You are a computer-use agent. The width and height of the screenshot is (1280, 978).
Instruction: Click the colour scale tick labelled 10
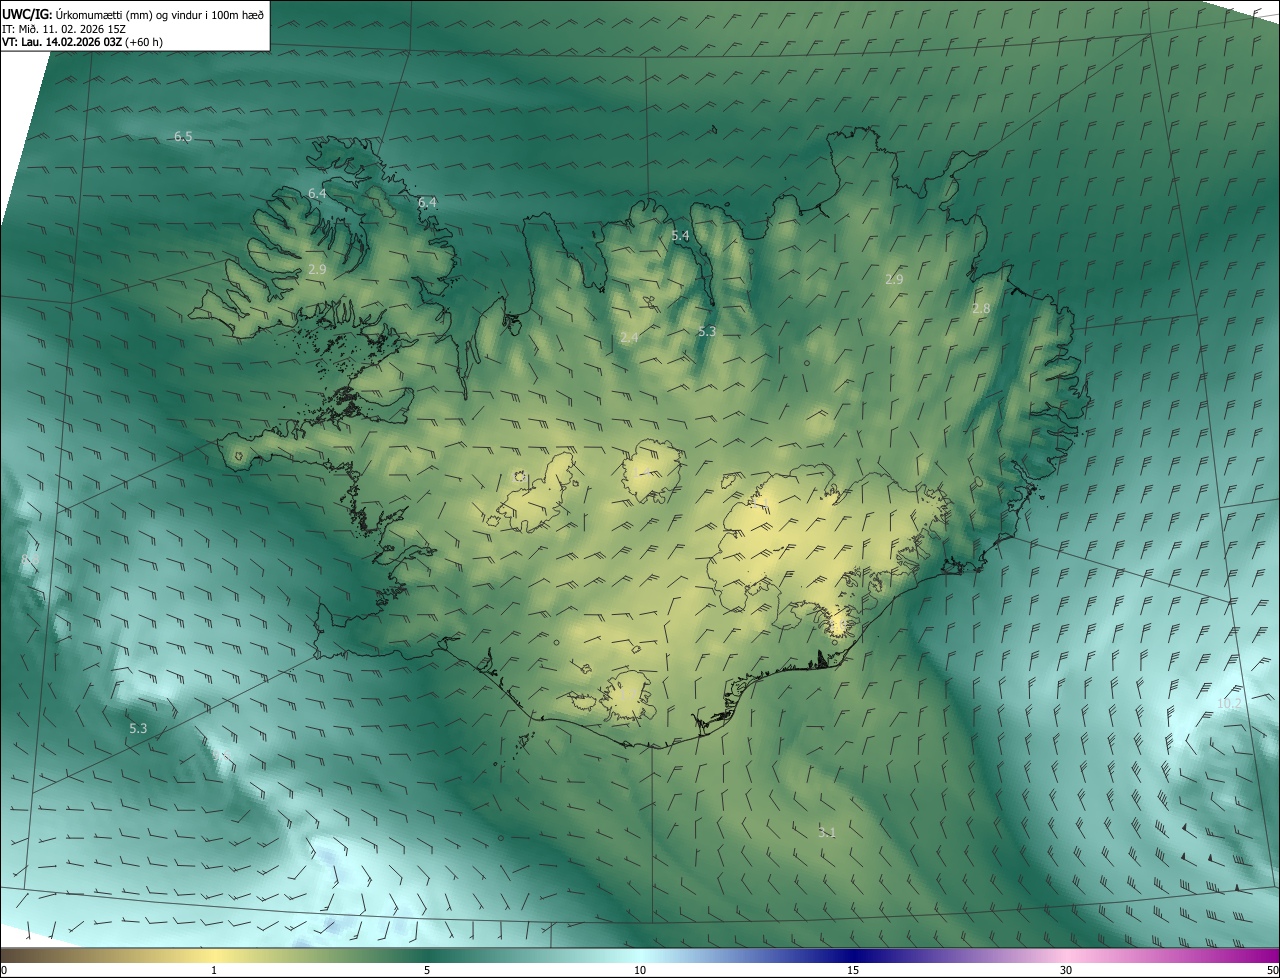coord(640,971)
